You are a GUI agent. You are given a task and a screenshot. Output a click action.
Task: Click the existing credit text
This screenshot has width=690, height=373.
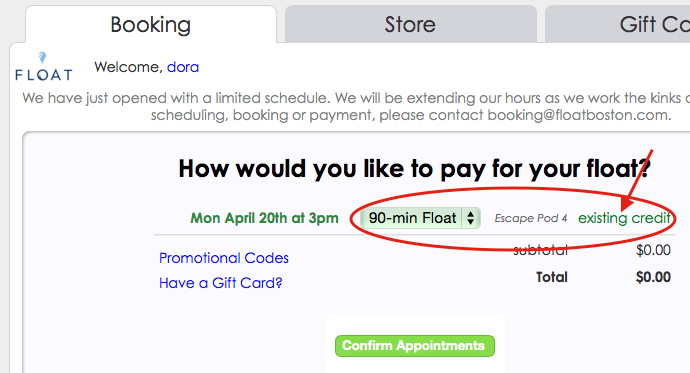[x=624, y=218]
